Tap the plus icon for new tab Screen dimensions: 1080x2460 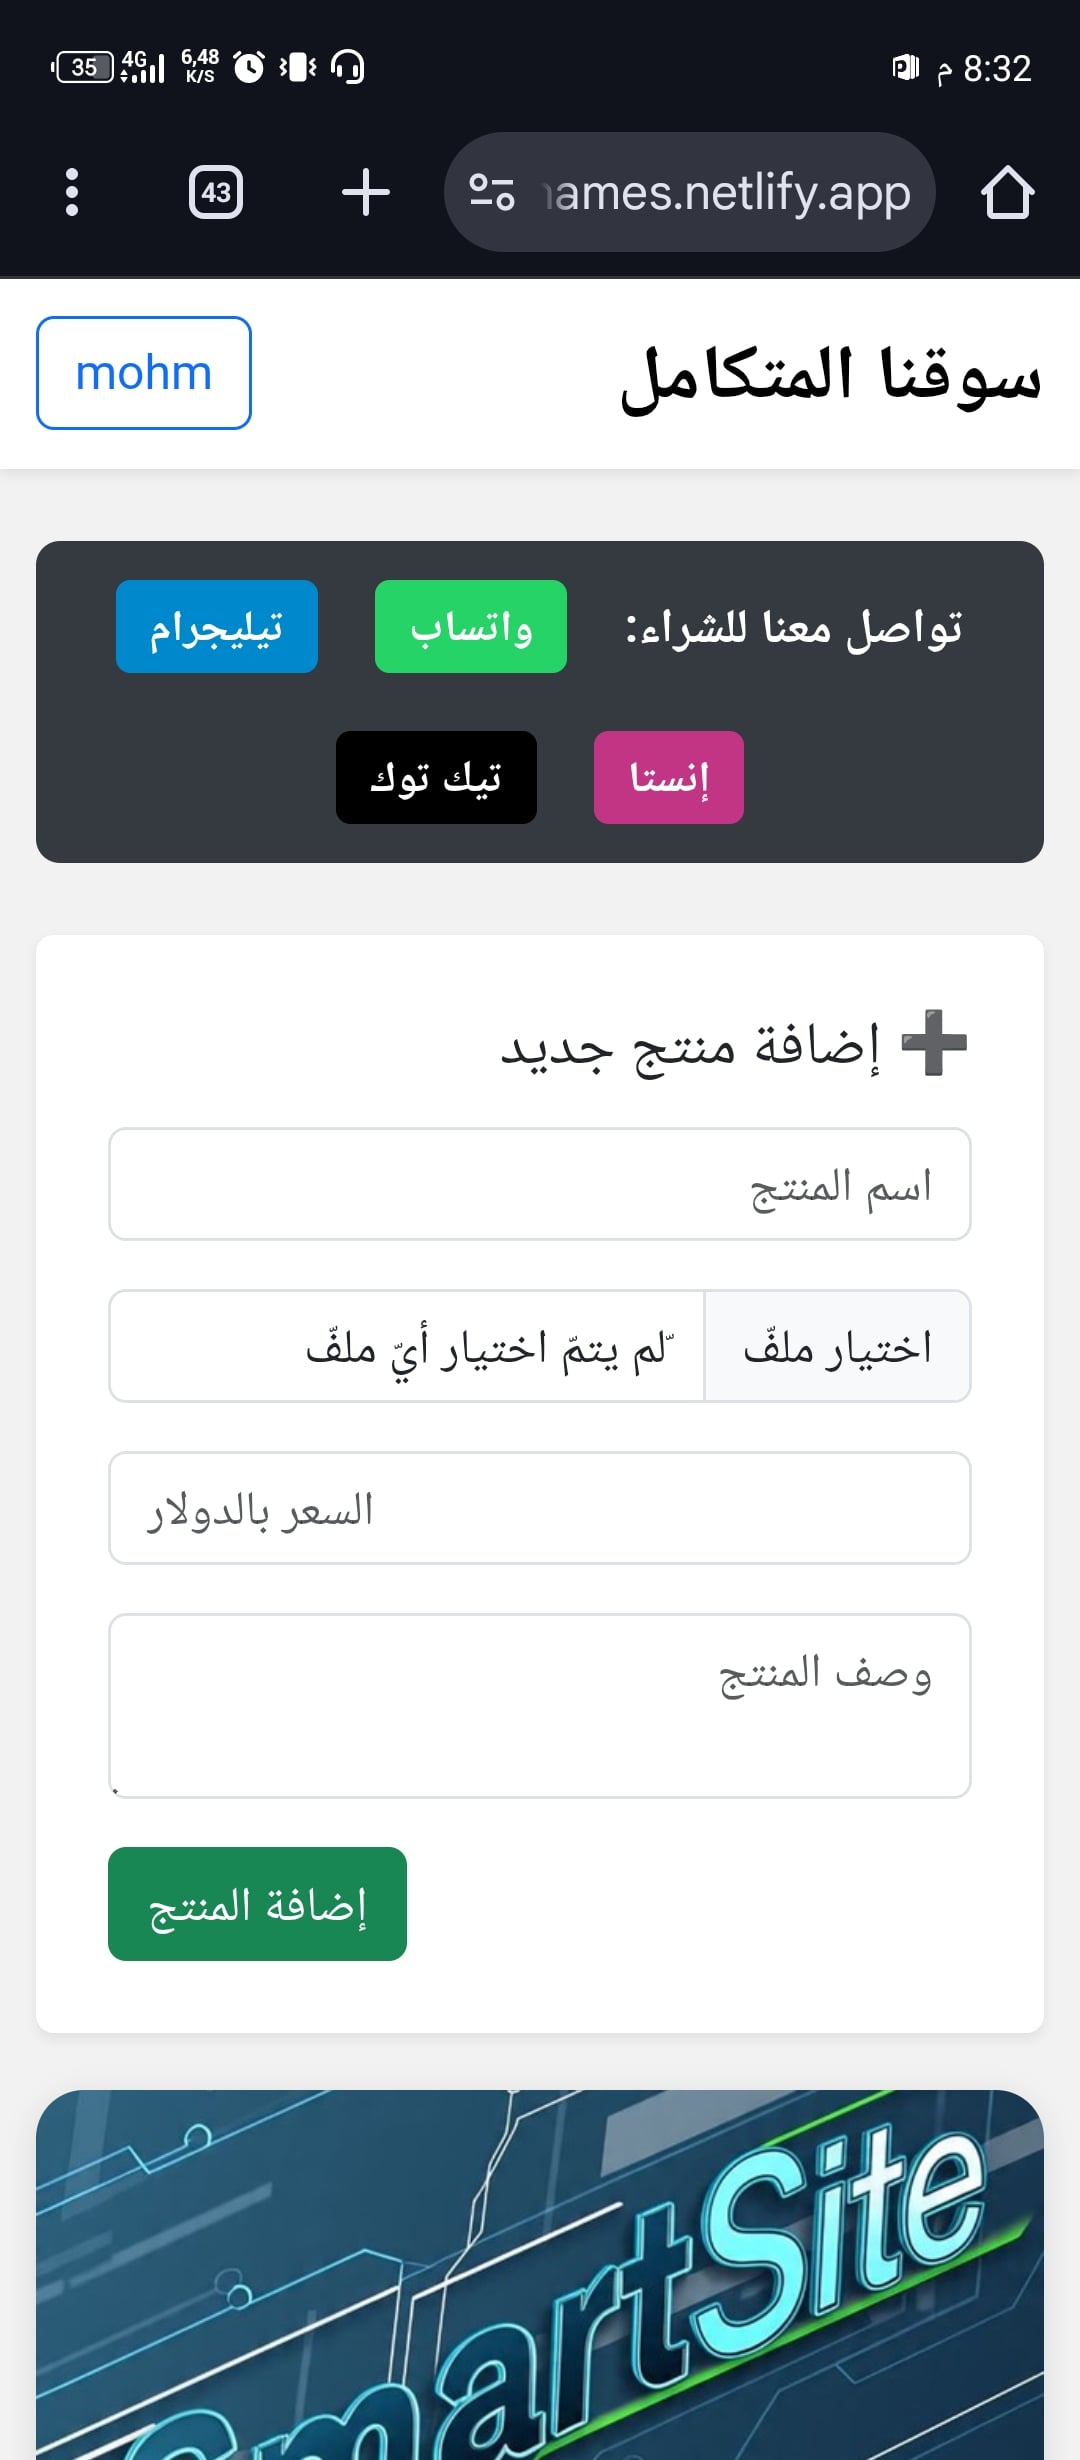(x=365, y=192)
